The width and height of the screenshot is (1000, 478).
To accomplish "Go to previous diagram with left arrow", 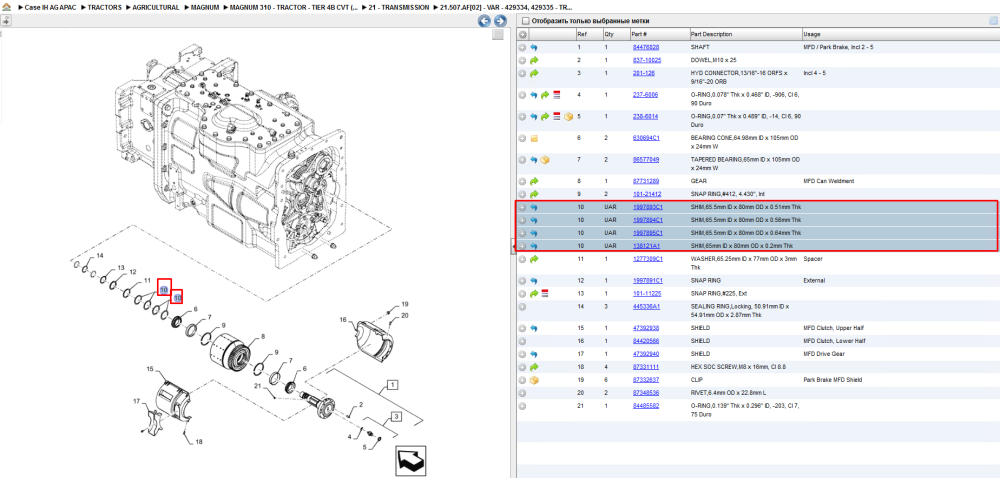I will click(485, 21).
